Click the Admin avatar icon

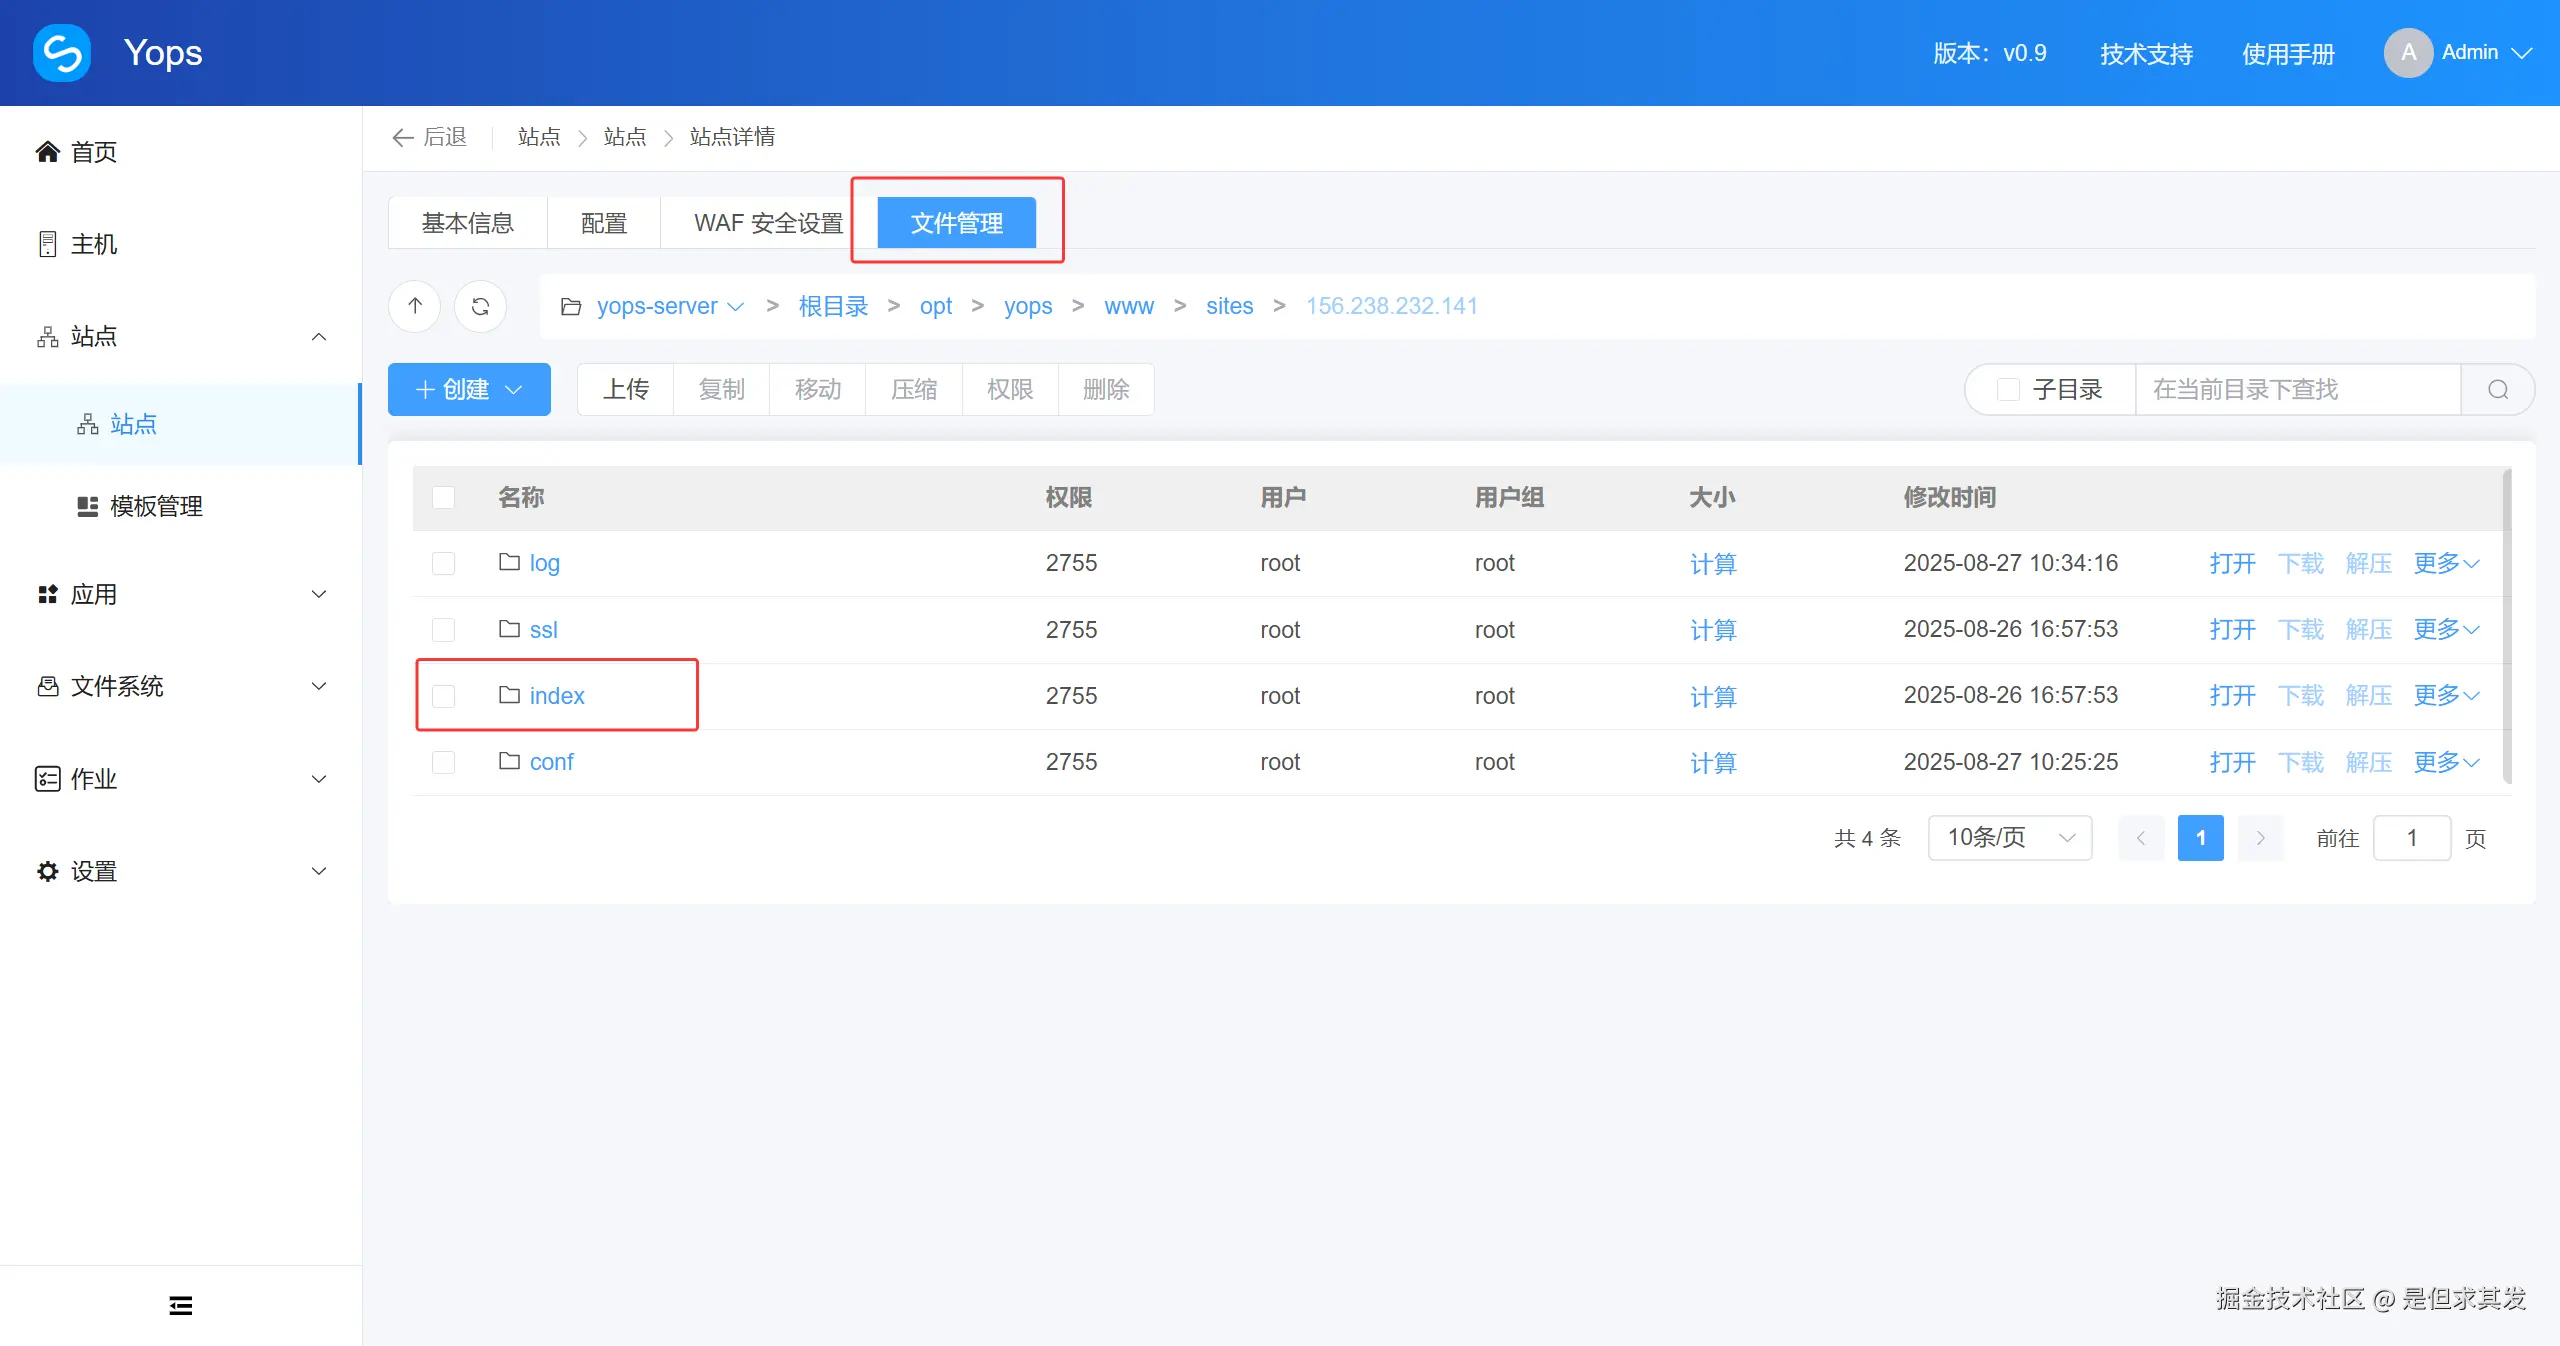[2408, 53]
